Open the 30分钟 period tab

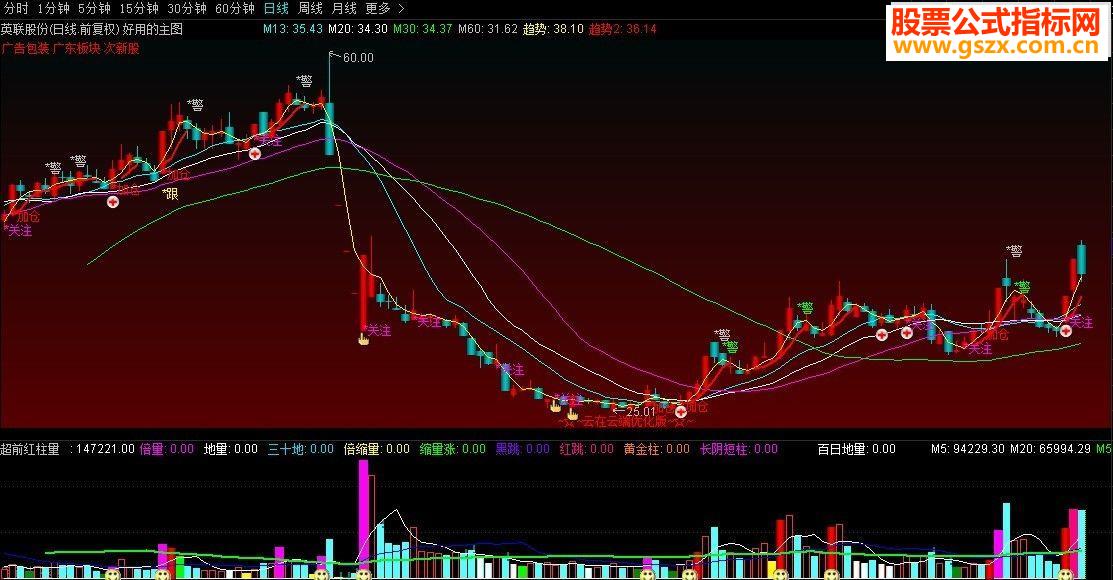click(x=187, y=9)
